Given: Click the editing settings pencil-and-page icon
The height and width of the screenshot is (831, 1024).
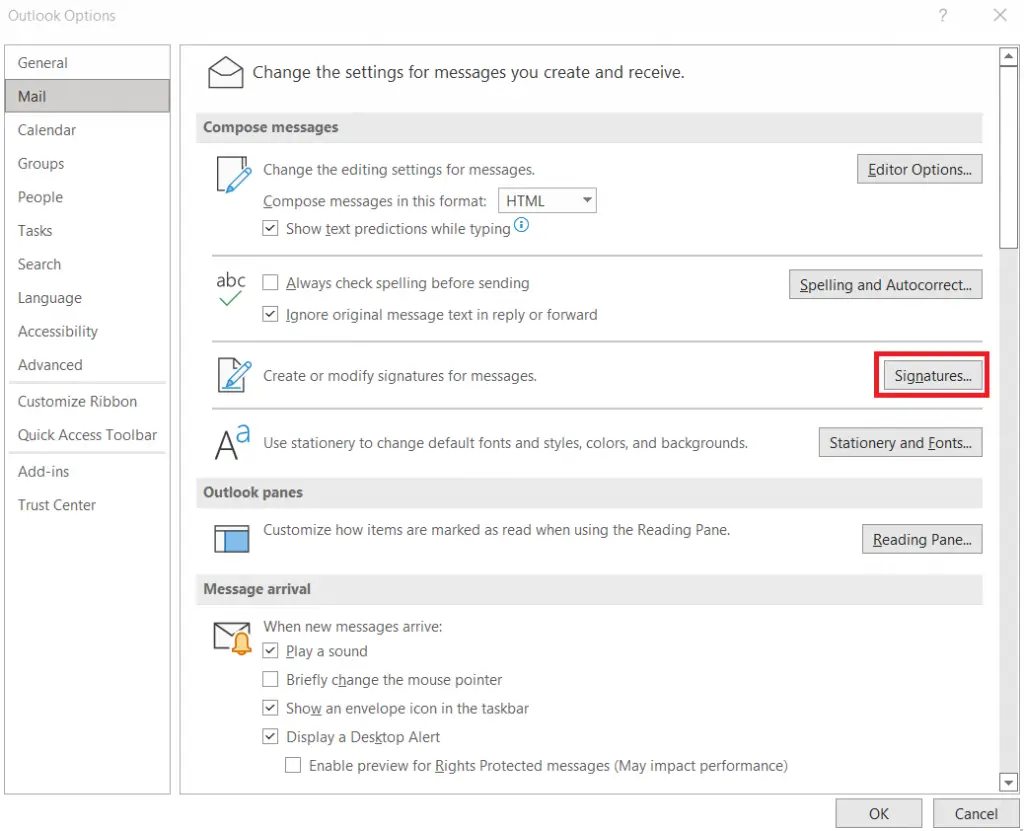Looking at the screenshot, I should (234, 174).
